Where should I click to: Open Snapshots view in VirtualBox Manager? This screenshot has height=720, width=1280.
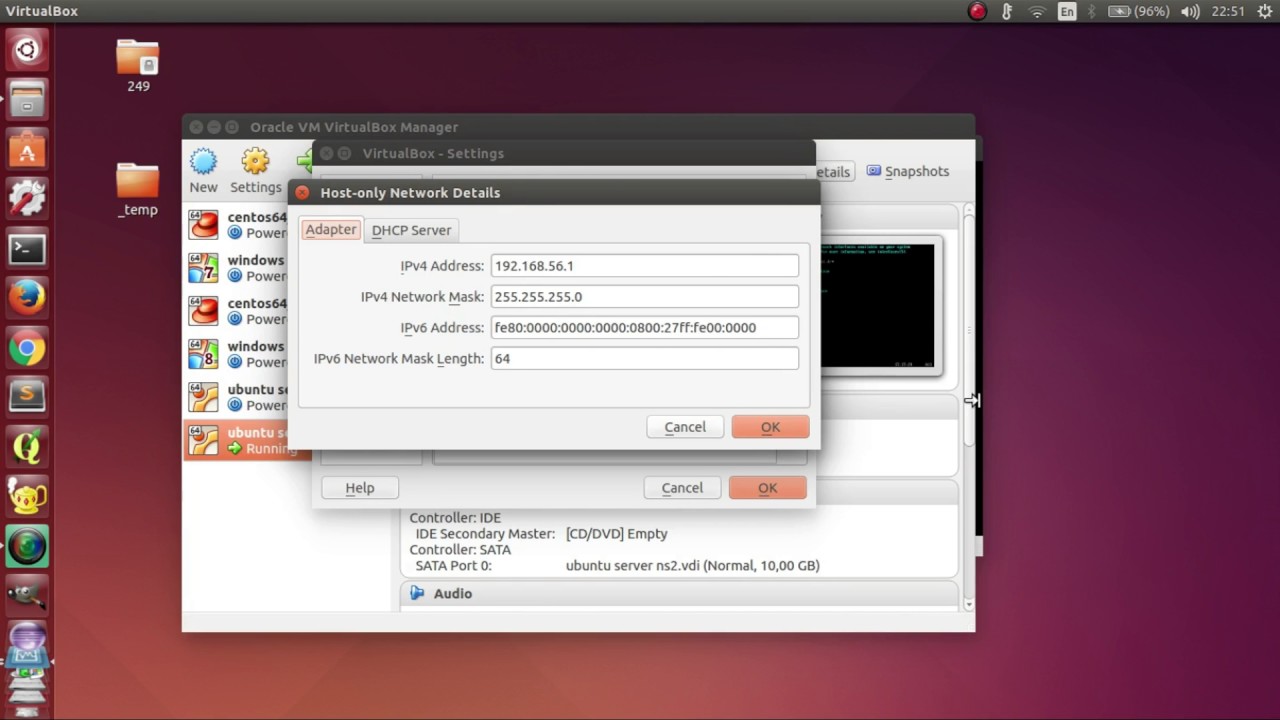908,171
